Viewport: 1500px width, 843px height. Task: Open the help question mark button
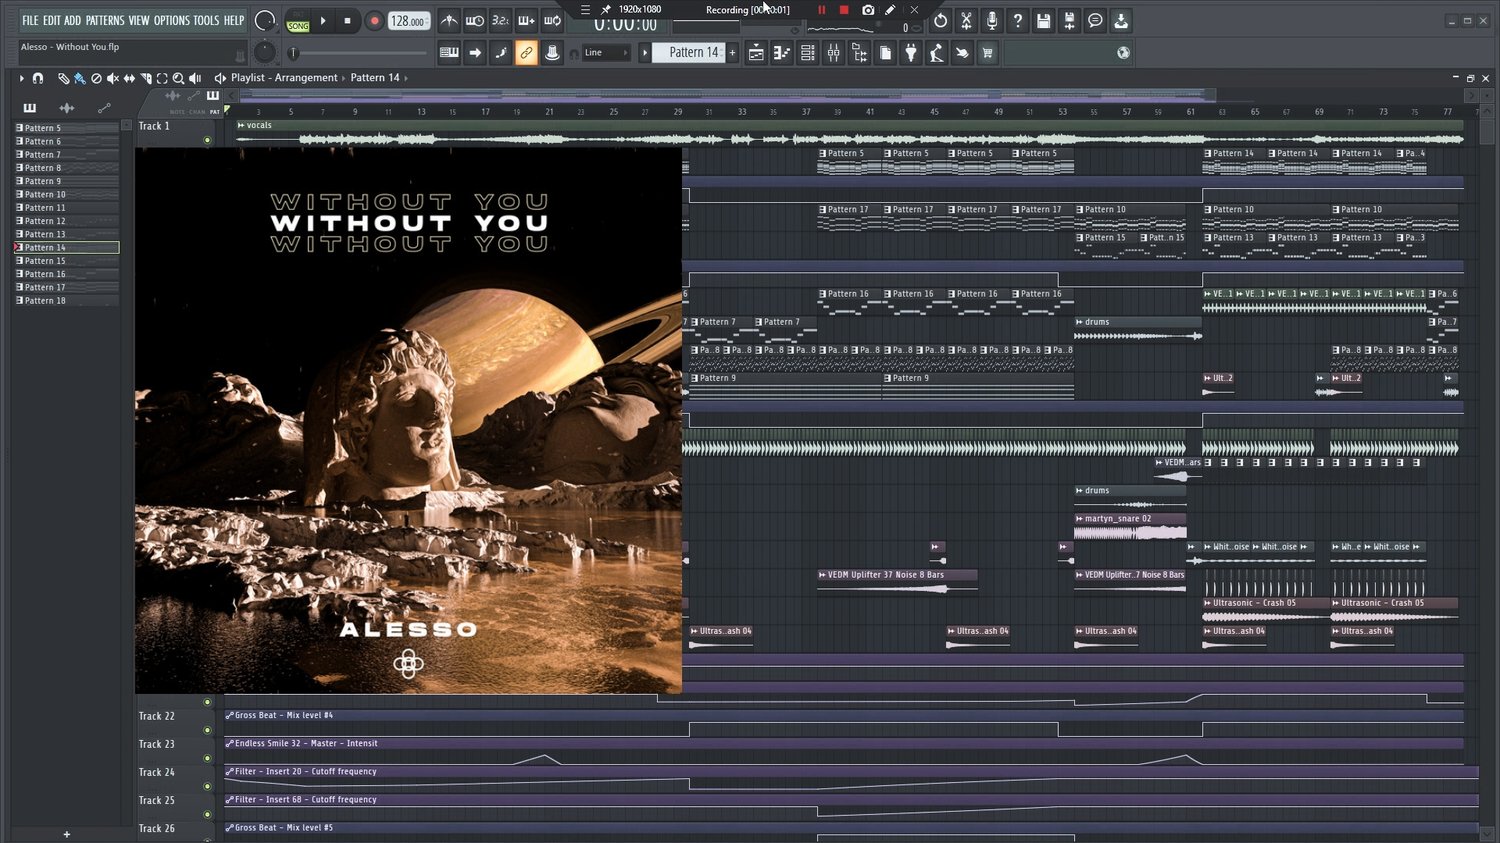1018,20
